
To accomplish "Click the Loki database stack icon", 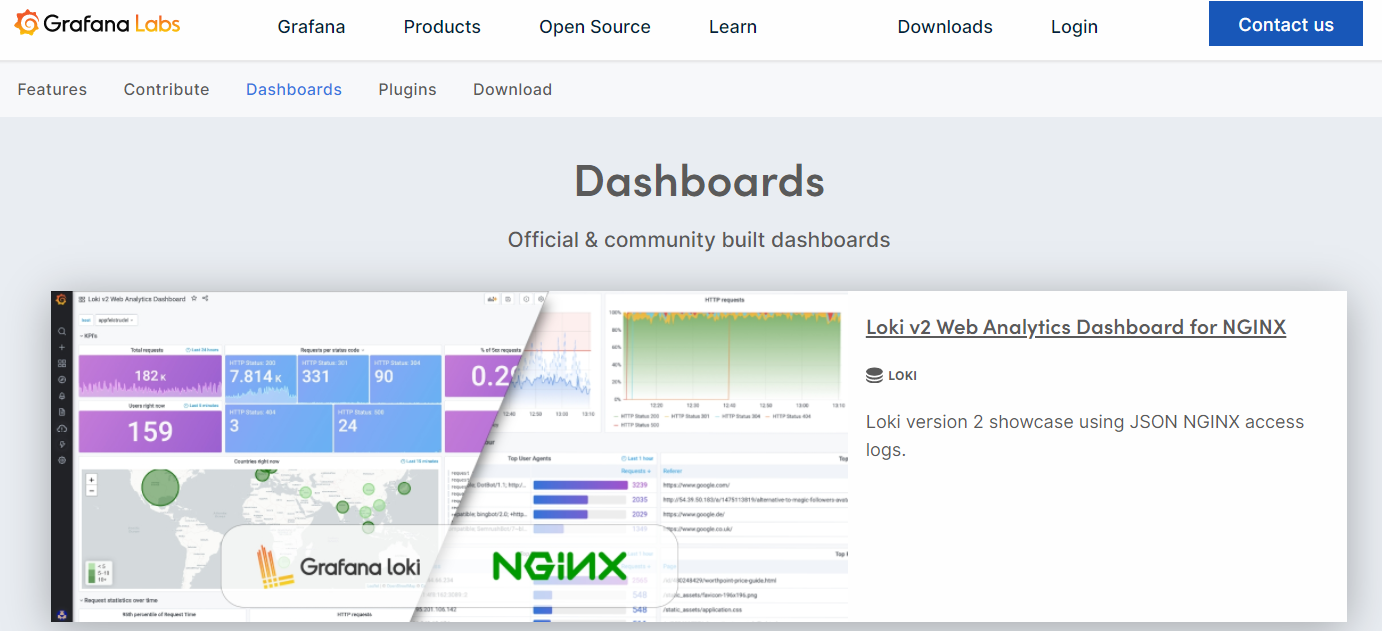I will tap(874, 376).
